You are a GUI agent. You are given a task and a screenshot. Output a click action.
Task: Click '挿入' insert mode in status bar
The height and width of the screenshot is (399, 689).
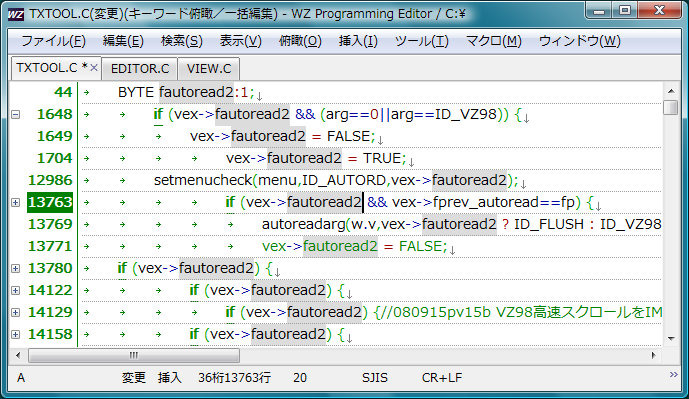pyautogui.click(x=170, y=378)
